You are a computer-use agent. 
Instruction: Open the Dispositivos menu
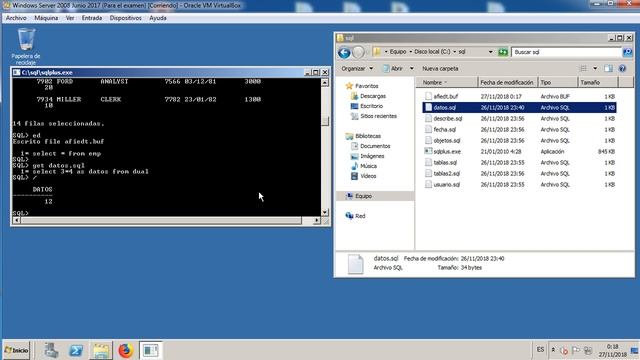(x=125, y=18)
